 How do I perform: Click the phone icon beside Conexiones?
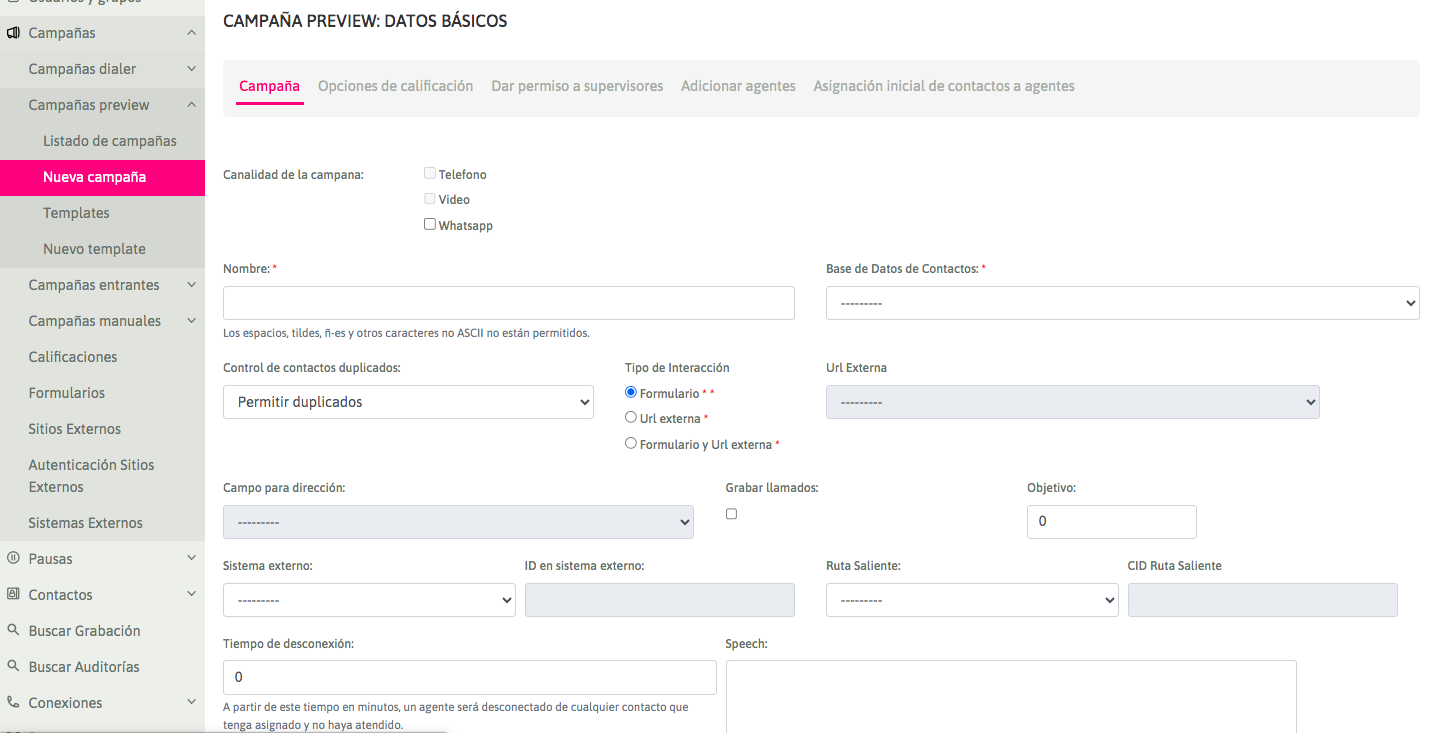pos(13,703)
